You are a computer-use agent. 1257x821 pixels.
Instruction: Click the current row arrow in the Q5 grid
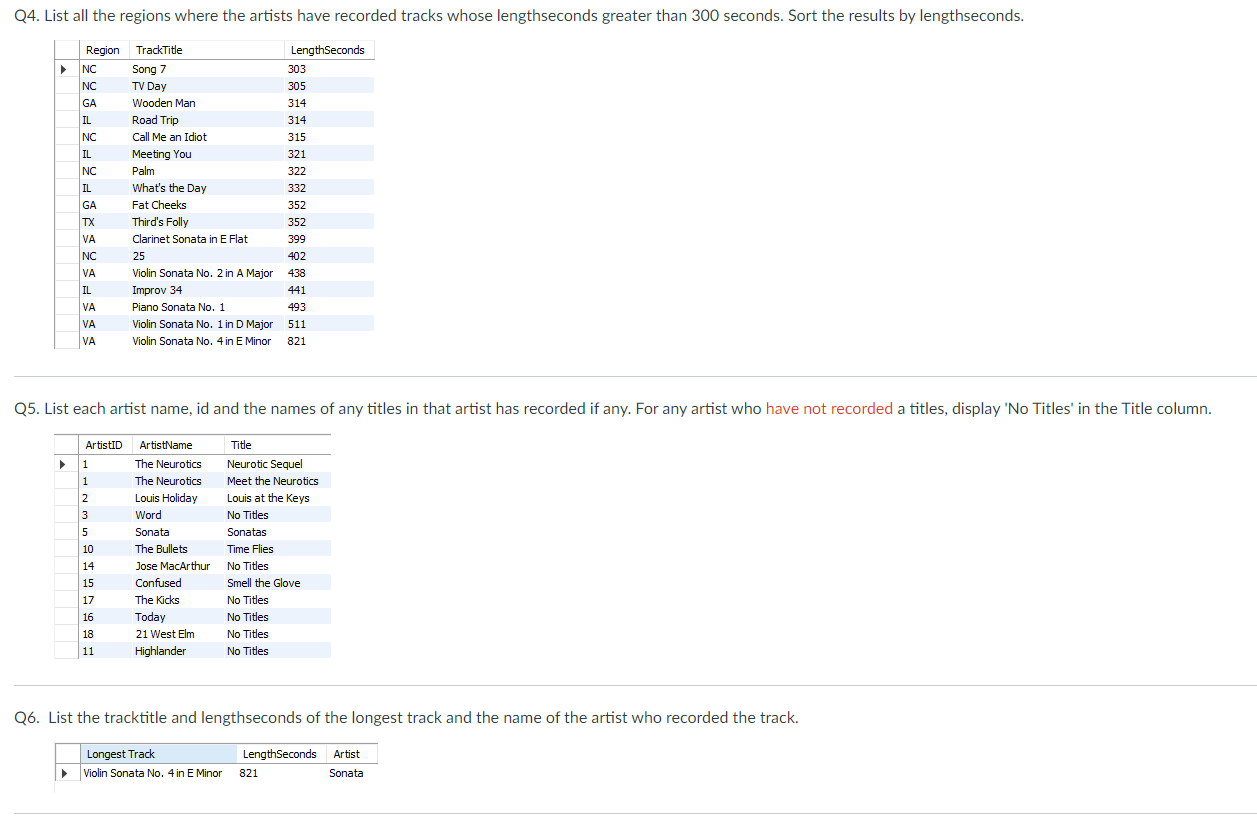pos(62,464)
